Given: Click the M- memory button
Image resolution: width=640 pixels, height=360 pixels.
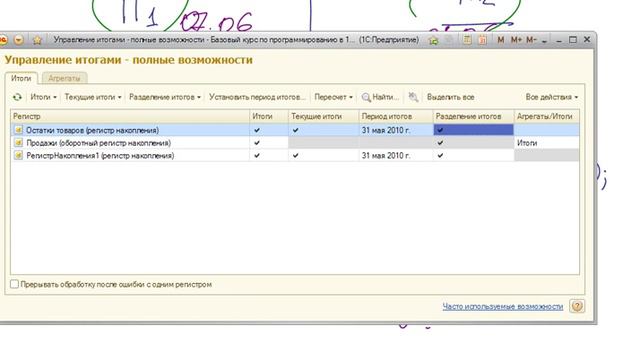Looking at the screenshot, I should (x=531, y=40).
